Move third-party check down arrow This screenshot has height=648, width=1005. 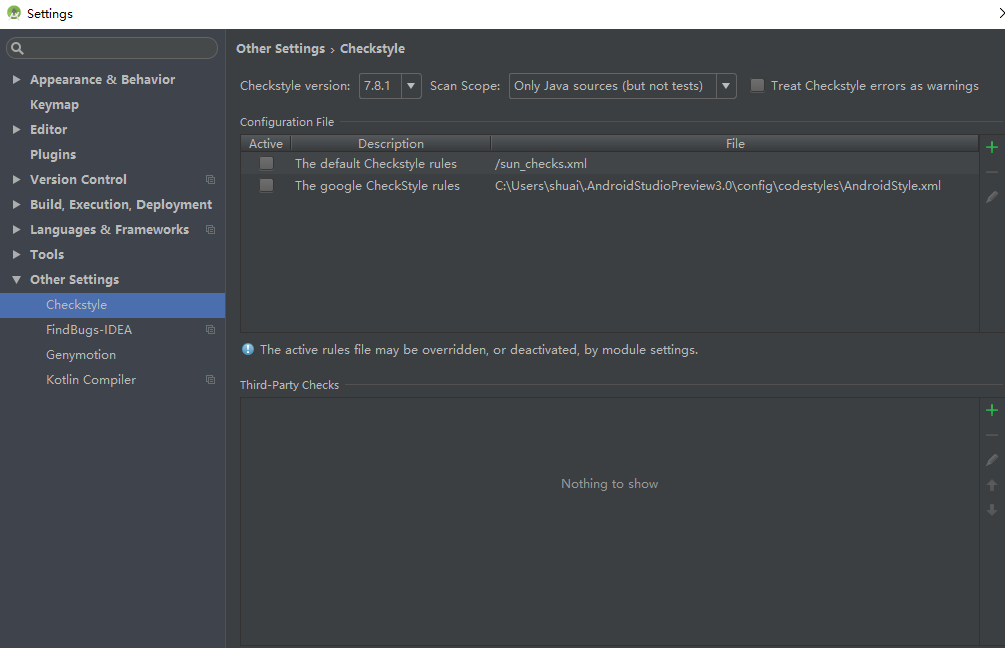click(992, 510)
